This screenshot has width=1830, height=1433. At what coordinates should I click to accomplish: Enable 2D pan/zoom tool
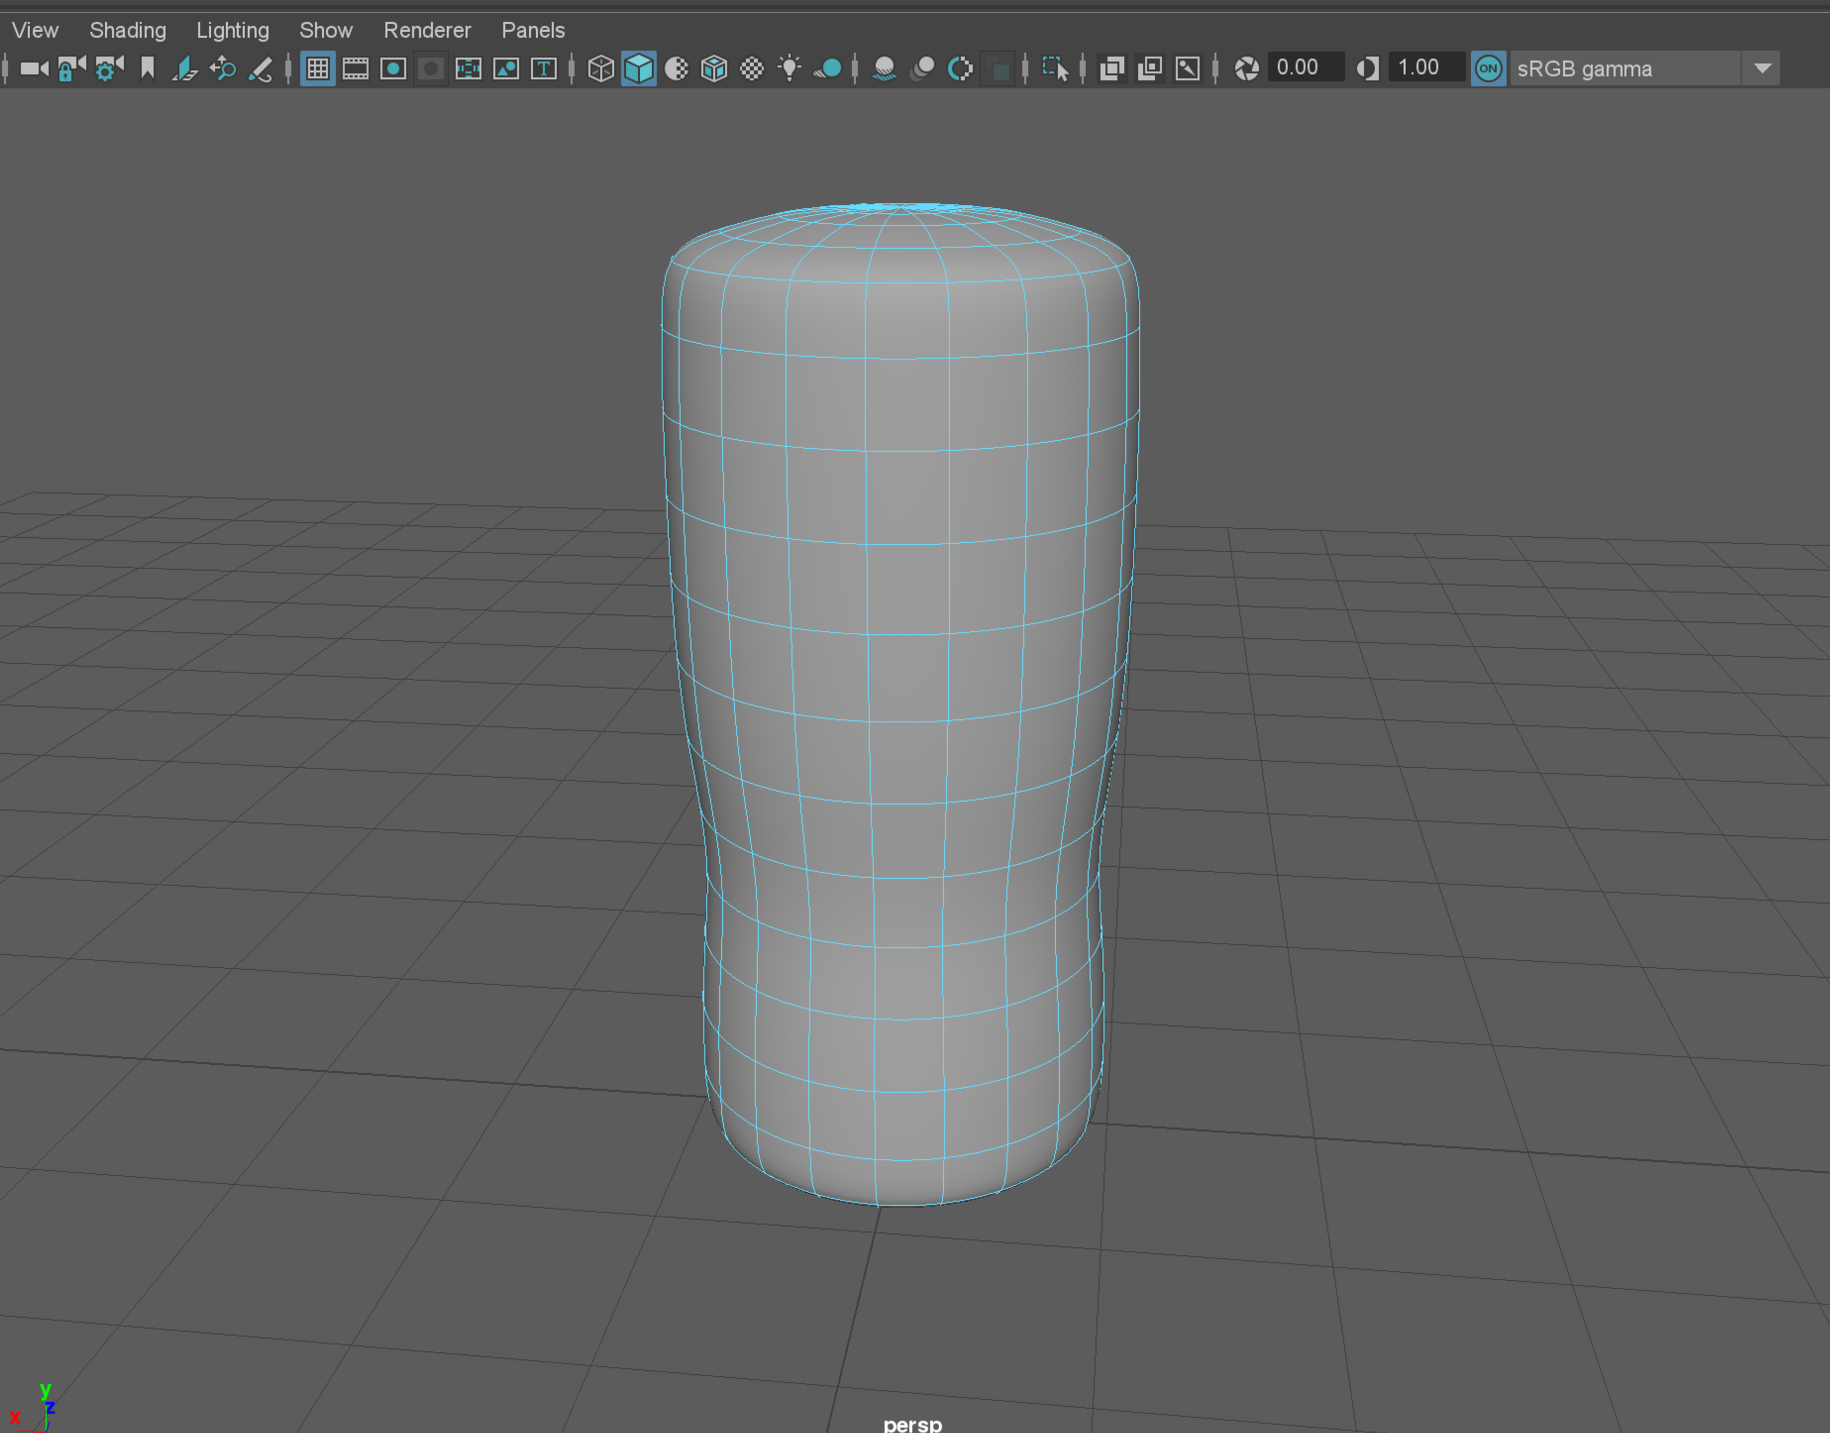[222, 68]
